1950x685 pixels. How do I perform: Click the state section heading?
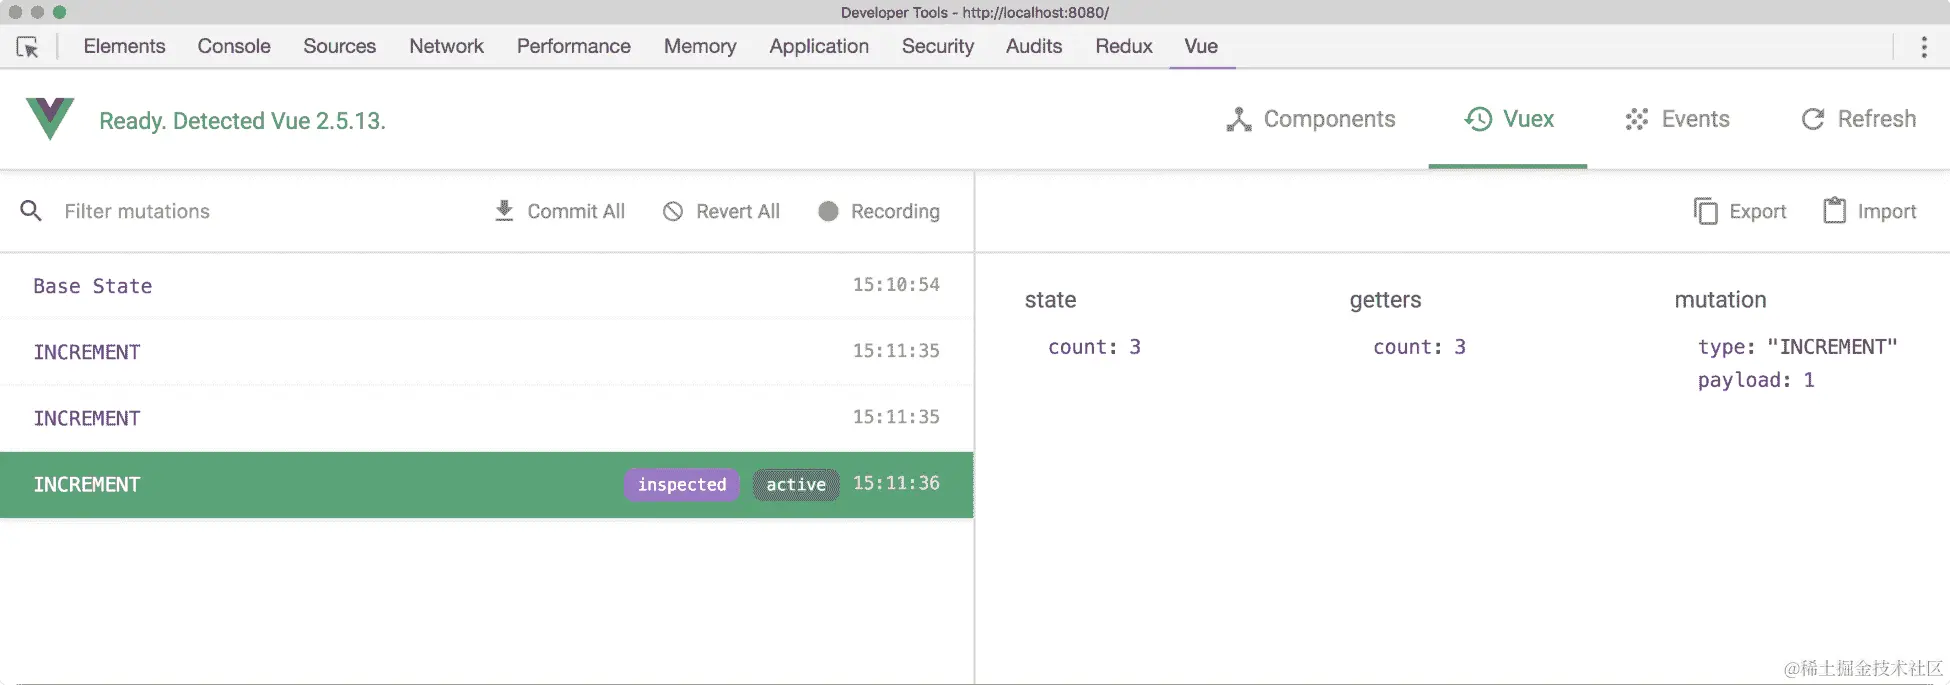(1050, 300)
